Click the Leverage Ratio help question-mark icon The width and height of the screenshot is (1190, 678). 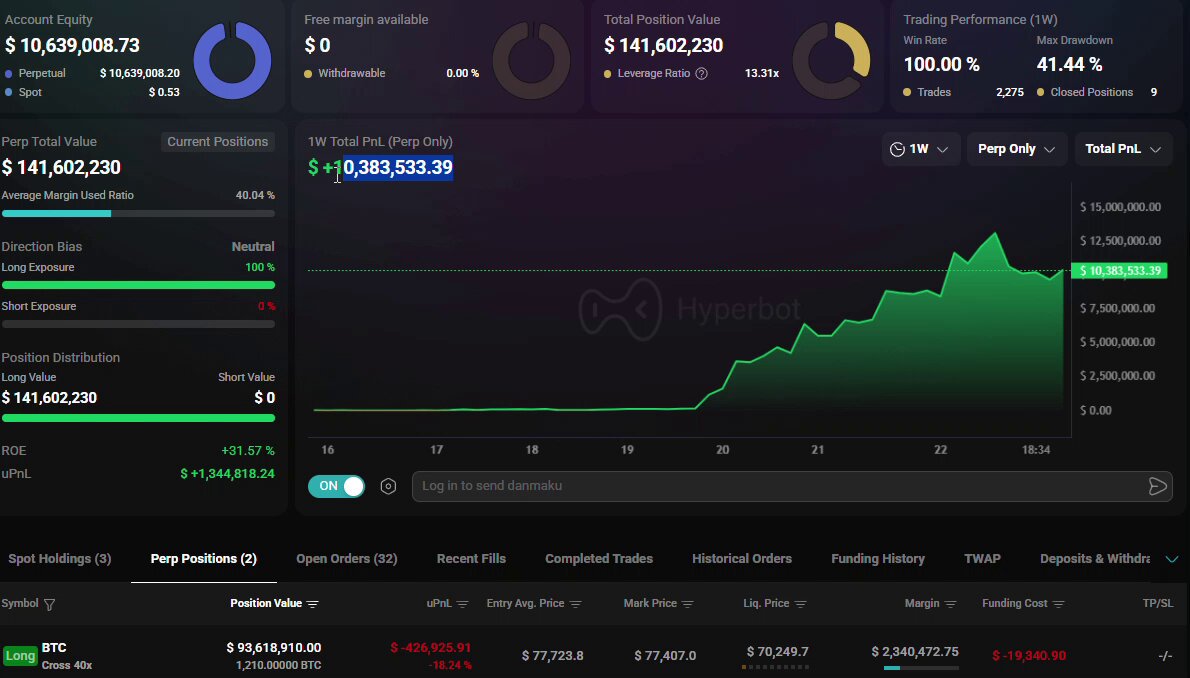coord(701,74)
